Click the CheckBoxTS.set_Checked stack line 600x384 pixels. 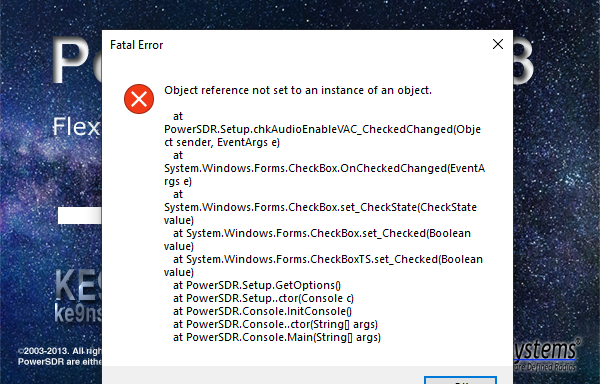pyautogui.click(x=323, y=266)
